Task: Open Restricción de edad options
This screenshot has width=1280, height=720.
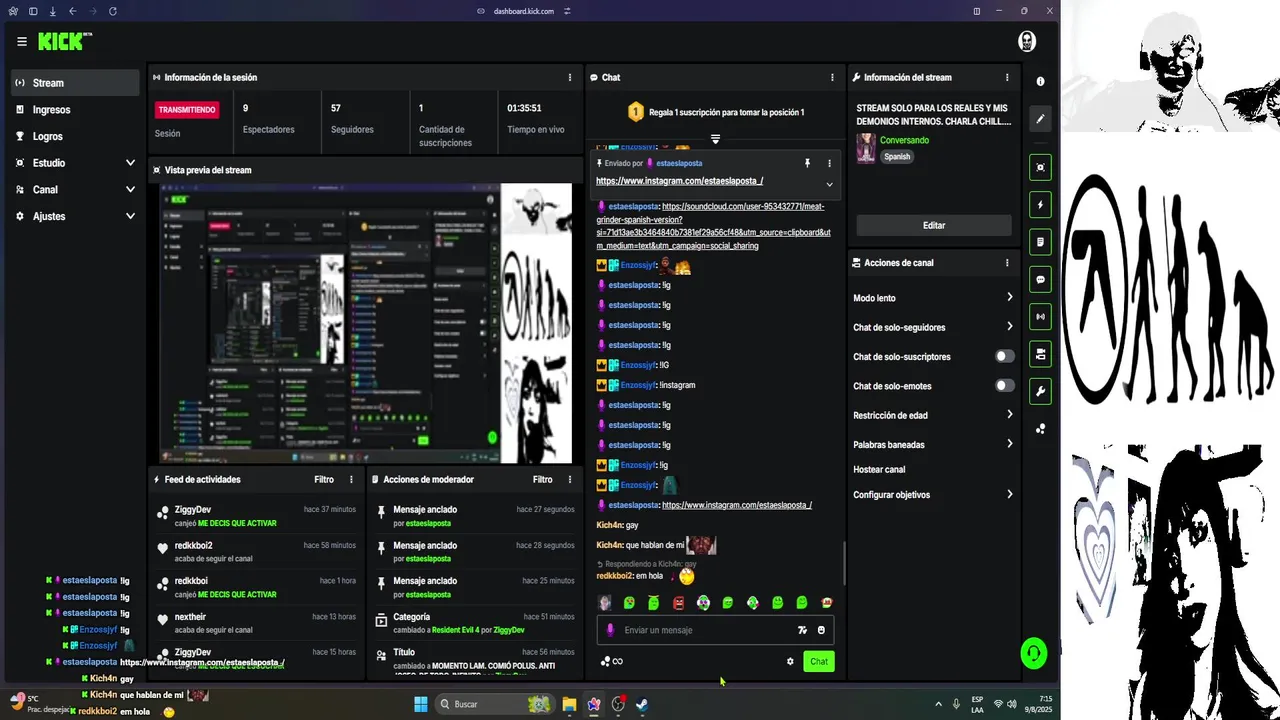Action: click(933, 415)
